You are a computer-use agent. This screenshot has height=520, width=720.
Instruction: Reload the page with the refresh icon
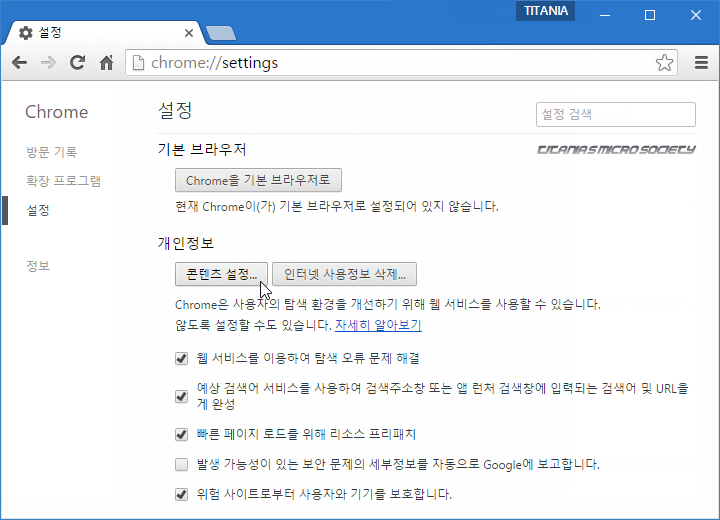tap(78, 62)
